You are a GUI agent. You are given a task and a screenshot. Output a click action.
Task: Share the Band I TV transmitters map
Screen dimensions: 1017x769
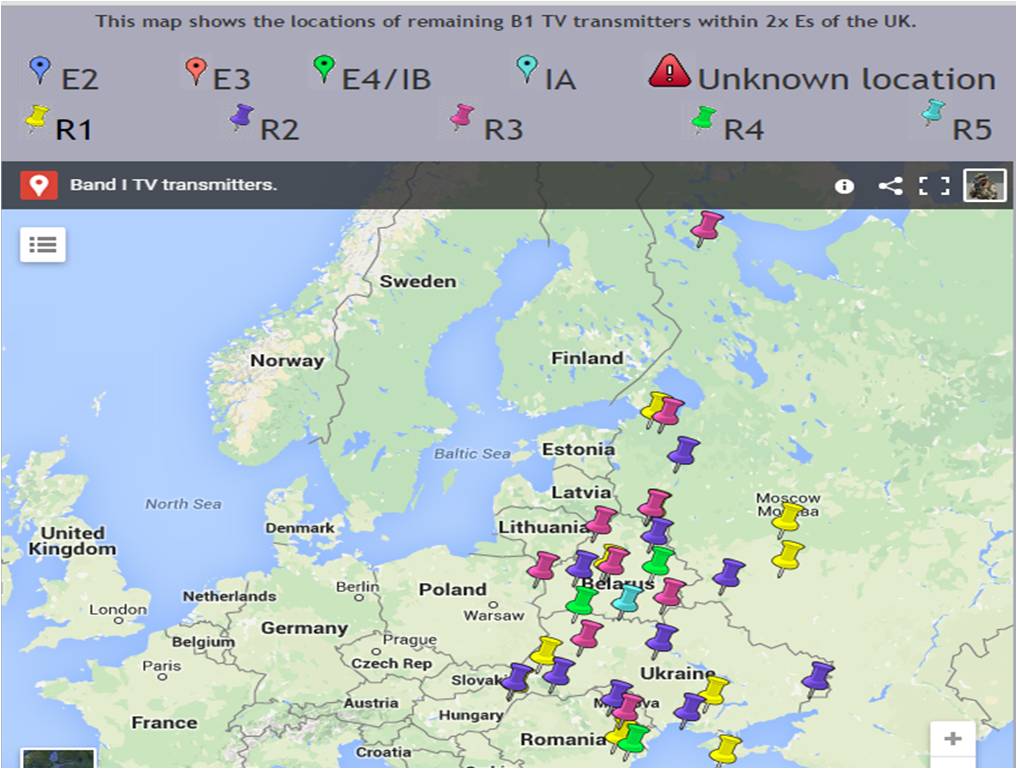click(890, 186)
